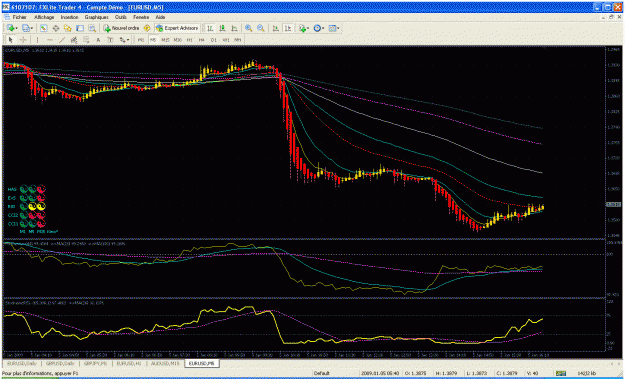The image size is (625, 379).
Task: Click the profiles icon
Action: [x=26, y=28]
